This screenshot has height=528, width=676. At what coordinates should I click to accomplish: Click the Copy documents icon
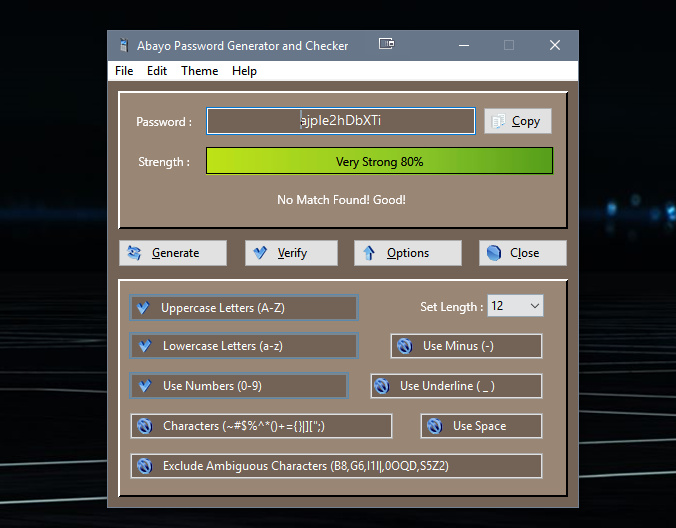[498, 121]
